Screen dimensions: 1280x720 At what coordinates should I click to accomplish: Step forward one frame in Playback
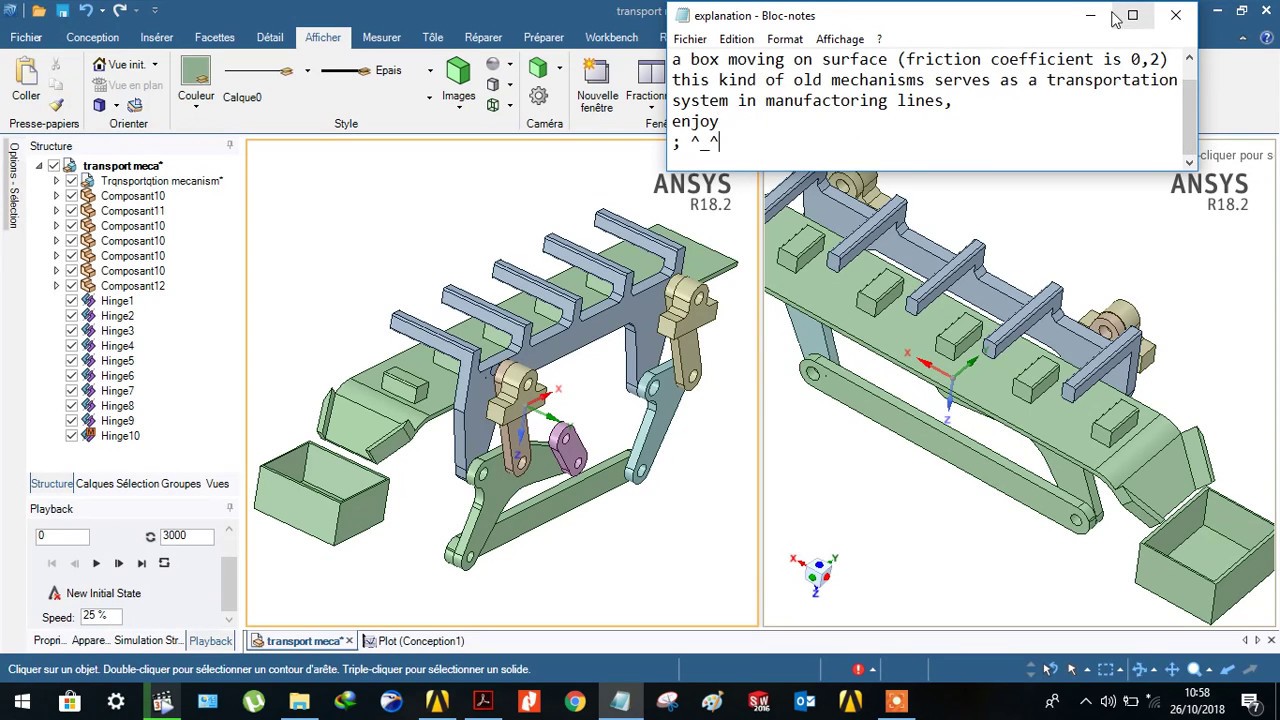click(119, 563)
